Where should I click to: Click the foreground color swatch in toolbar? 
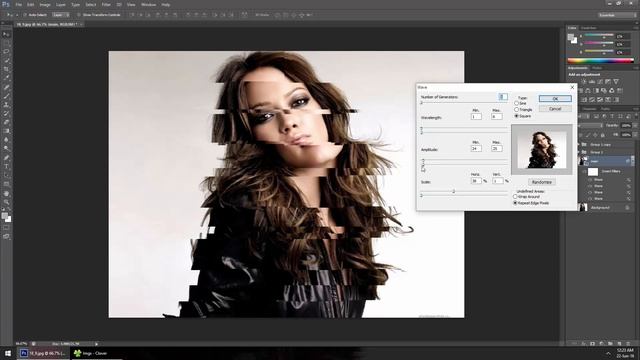[x=4, y=216]
